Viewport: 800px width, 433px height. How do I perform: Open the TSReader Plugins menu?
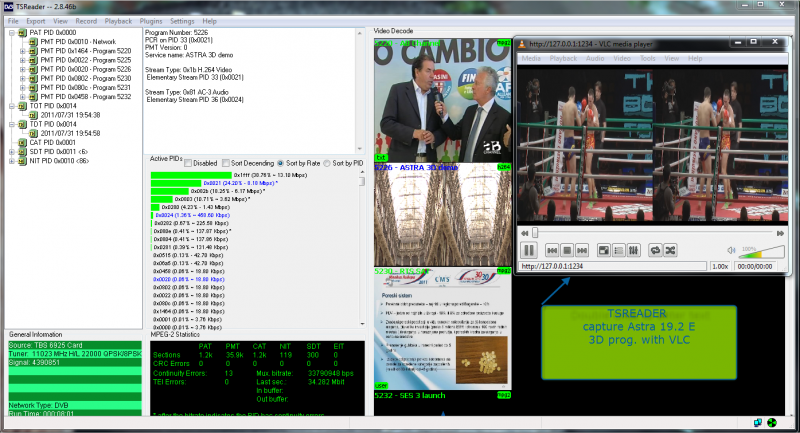[x=151, y=21]
